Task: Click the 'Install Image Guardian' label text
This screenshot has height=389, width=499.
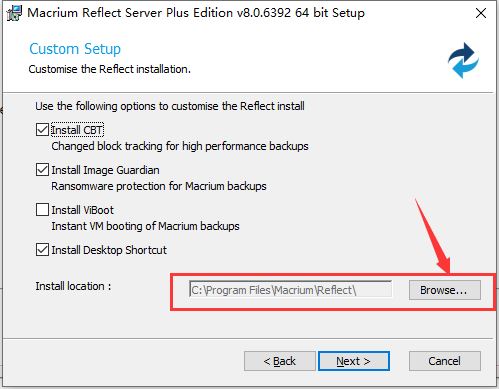Action: click(x=105, y=170)
